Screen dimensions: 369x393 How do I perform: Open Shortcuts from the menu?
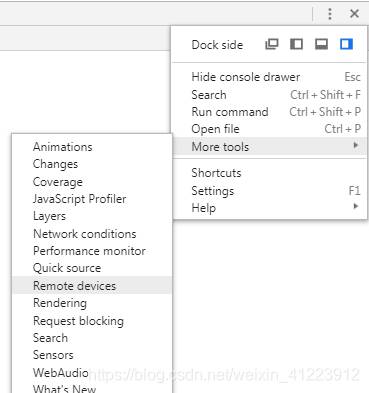pyautogui.click(x=269, y=173)
